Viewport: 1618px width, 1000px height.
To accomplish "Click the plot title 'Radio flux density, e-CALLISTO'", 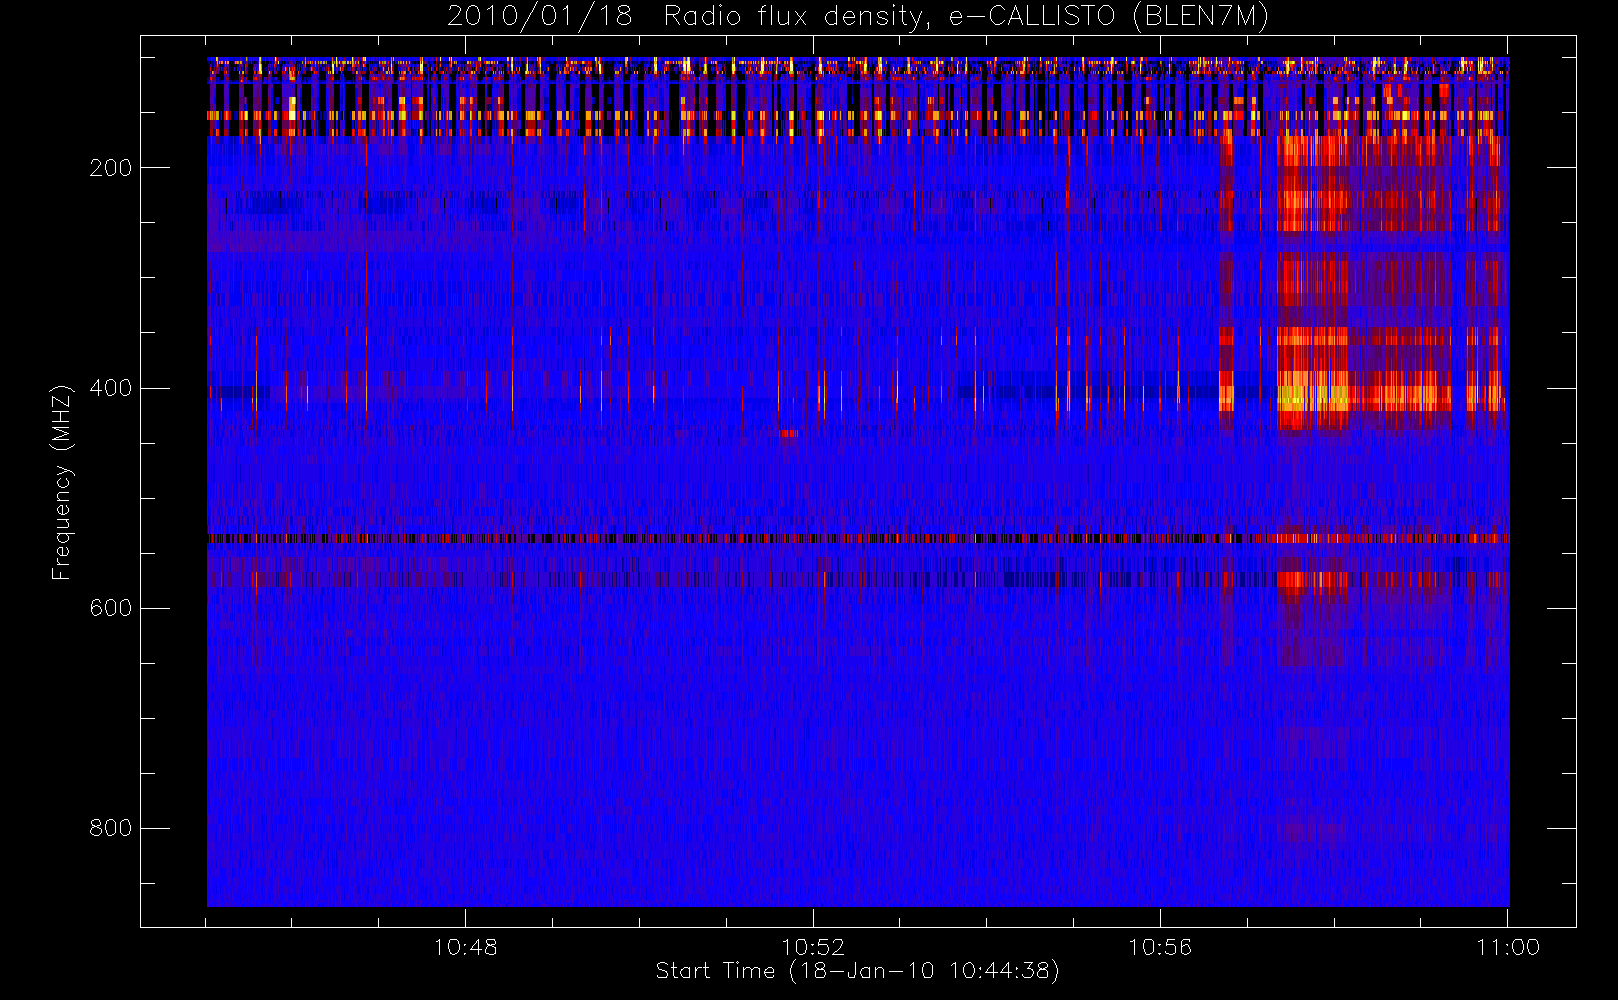I will 888,16.
